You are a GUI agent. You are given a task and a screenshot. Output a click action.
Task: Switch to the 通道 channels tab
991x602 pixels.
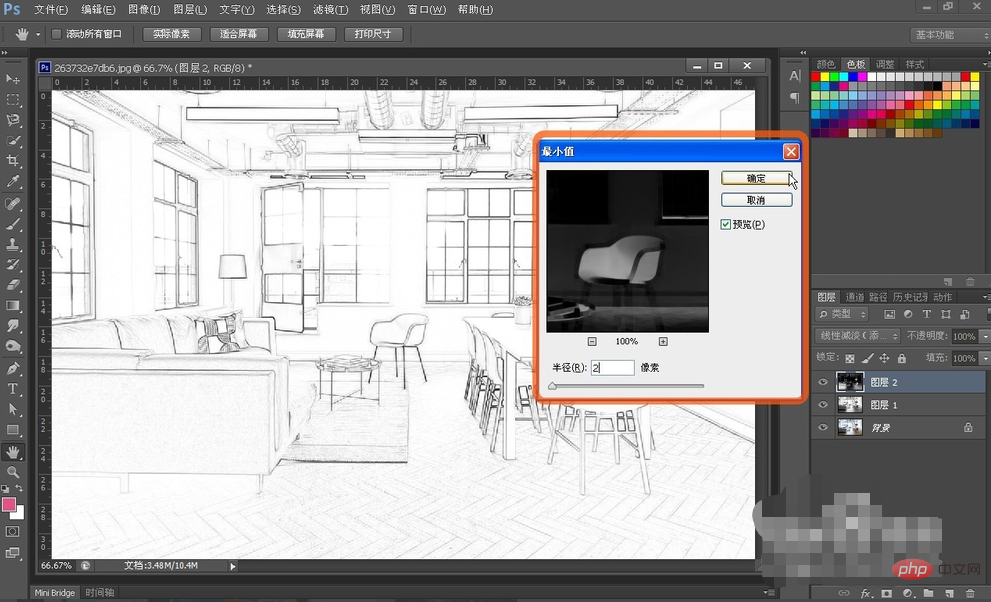(854, 297)
